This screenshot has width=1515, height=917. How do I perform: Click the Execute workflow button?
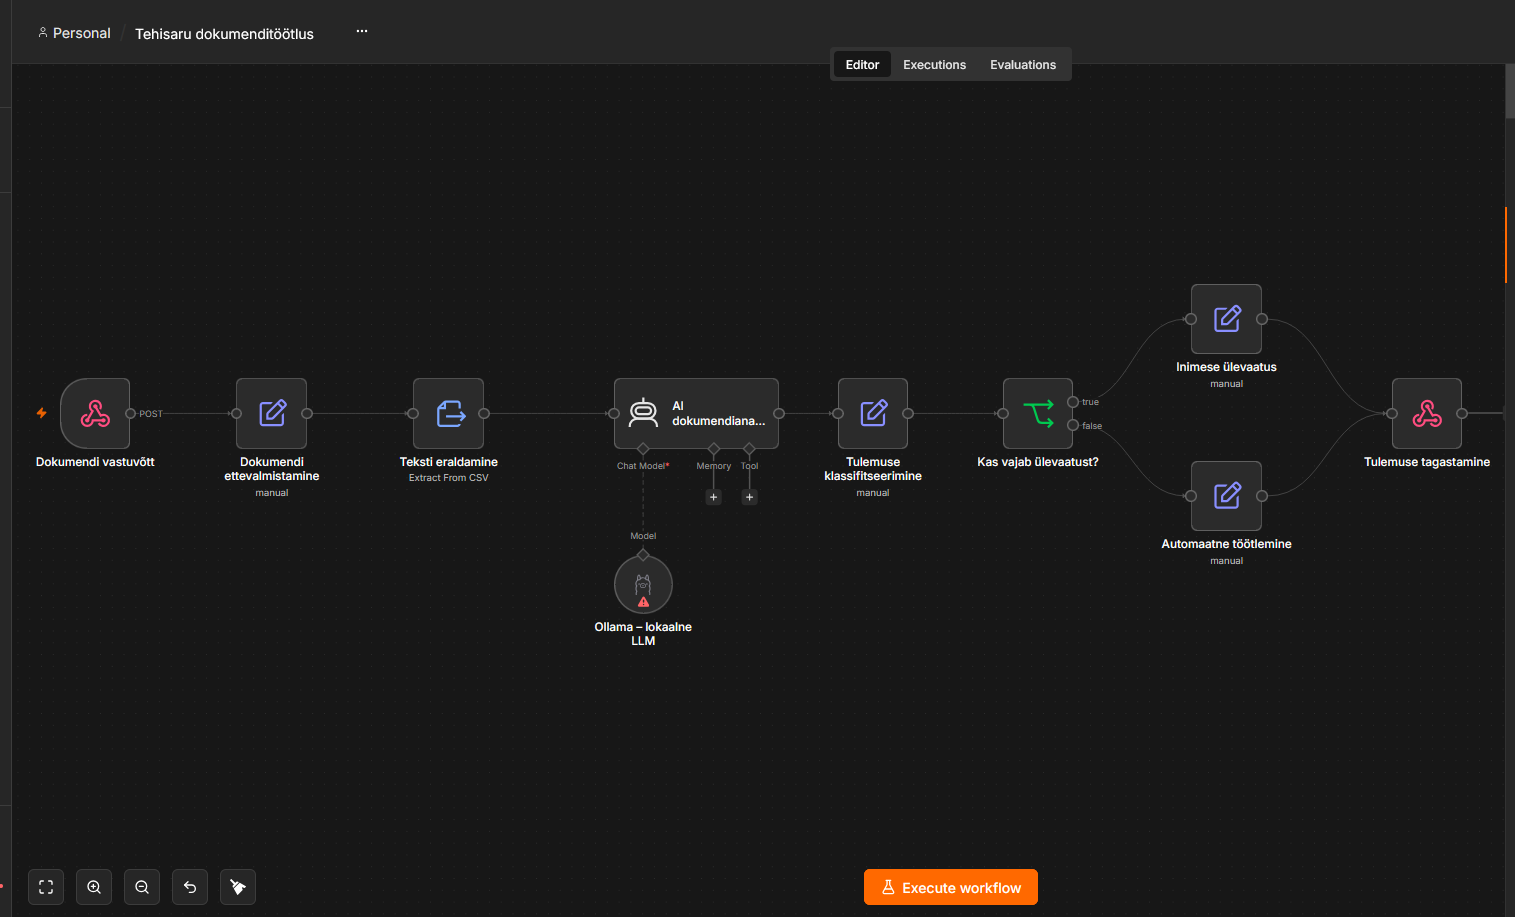[951, 887]
